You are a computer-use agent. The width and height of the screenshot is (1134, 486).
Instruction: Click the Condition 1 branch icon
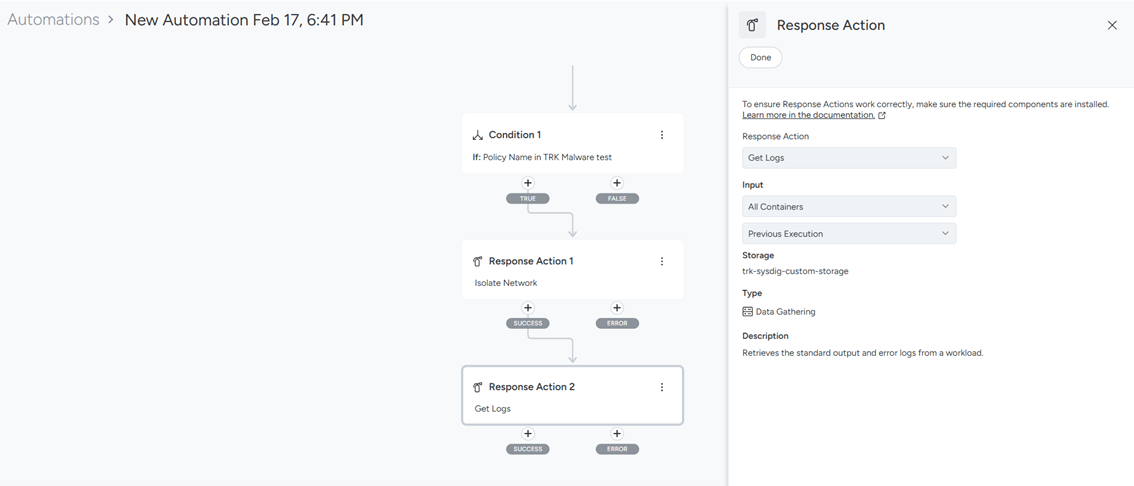pos(478,135)
